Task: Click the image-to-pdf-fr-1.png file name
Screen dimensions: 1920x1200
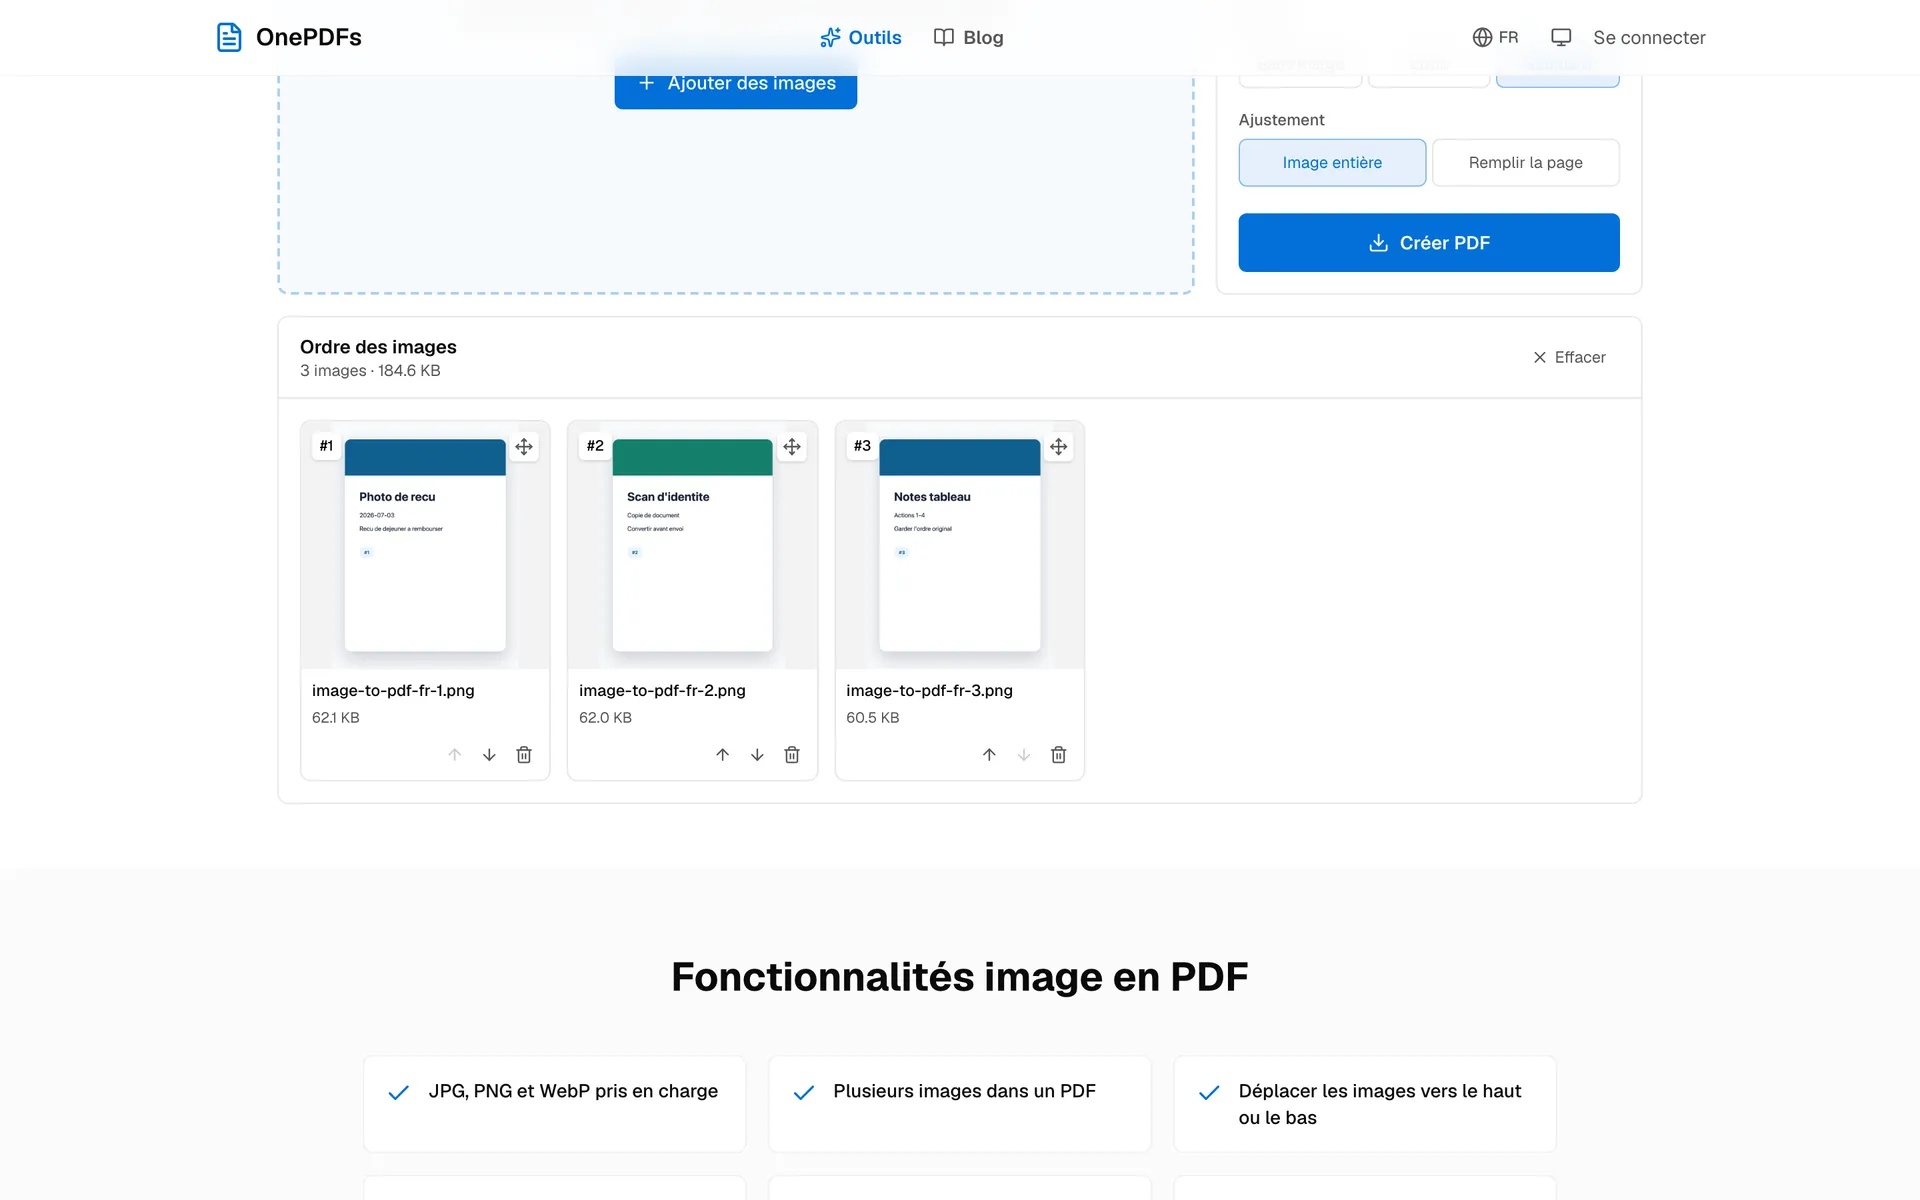Action: pos(393,691)
